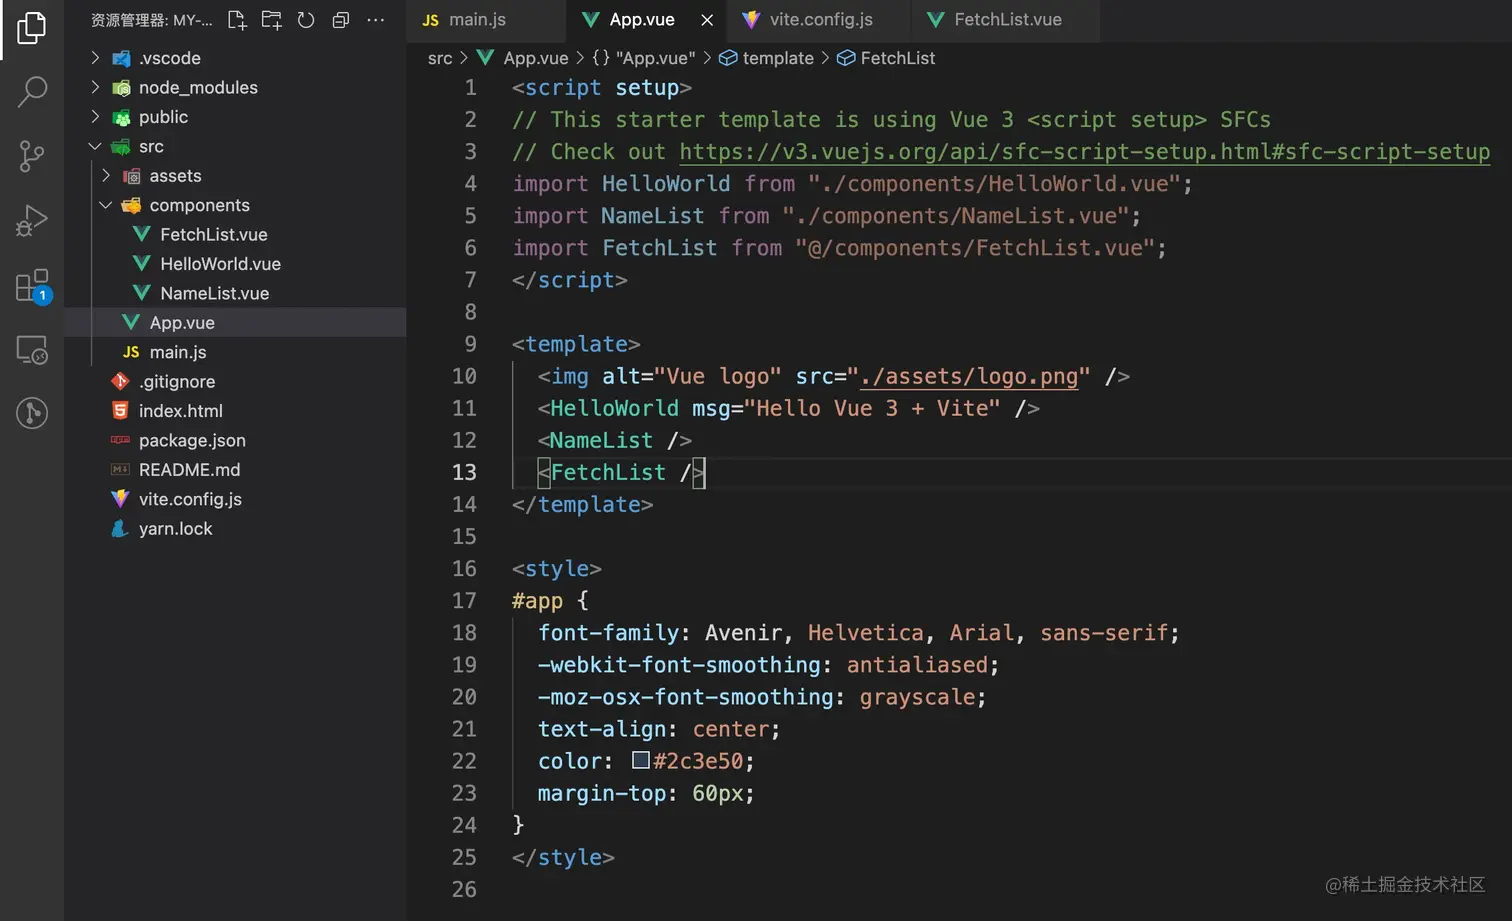Open package.json in file tree

click(235, 440)
